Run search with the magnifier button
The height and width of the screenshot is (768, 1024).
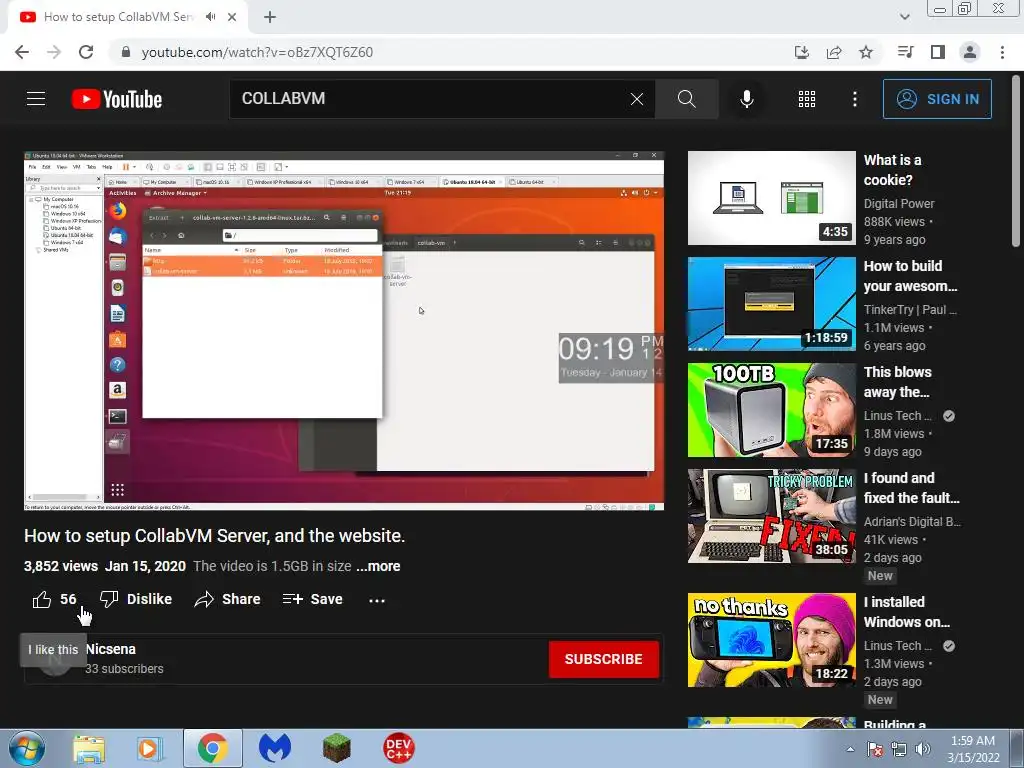[x=686, y=99]
